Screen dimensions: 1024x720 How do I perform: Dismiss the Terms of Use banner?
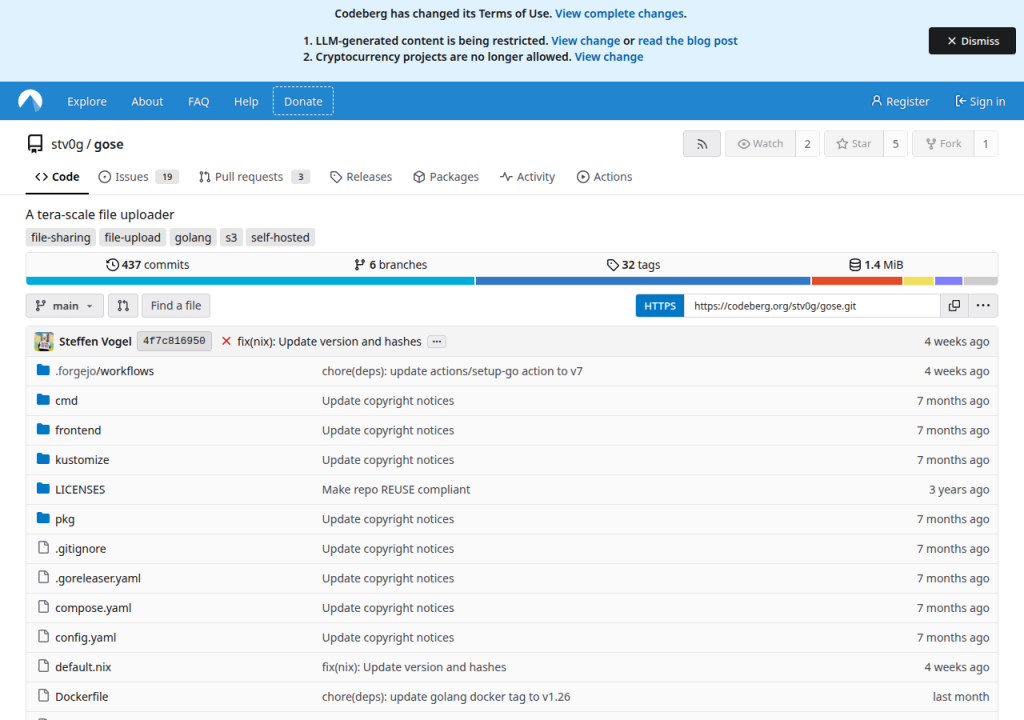point(972,41)
